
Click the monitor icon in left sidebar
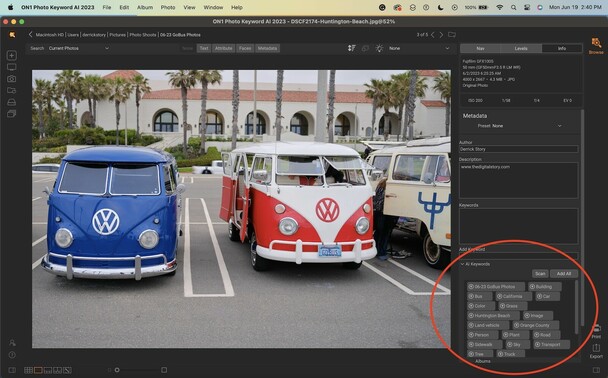pyautogui.click(x=12, y=67)
